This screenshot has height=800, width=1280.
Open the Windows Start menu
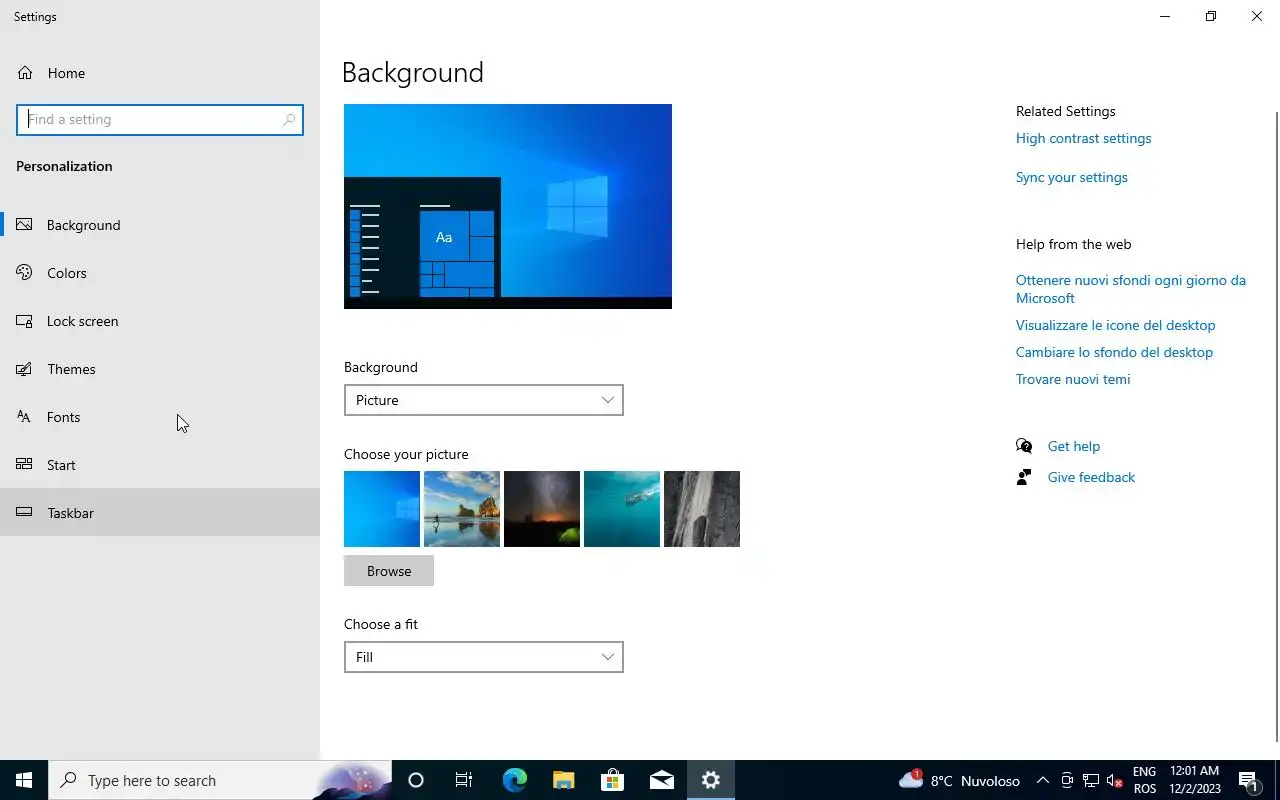(24, 780)
